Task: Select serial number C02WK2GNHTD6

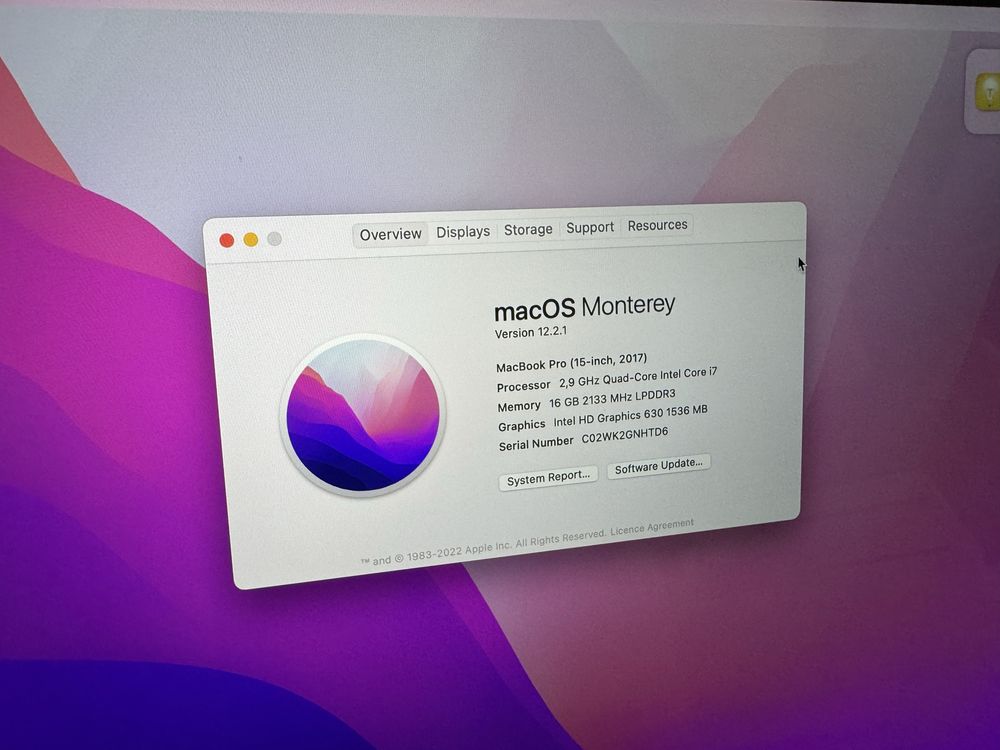Action: click(x=624, y=436)
